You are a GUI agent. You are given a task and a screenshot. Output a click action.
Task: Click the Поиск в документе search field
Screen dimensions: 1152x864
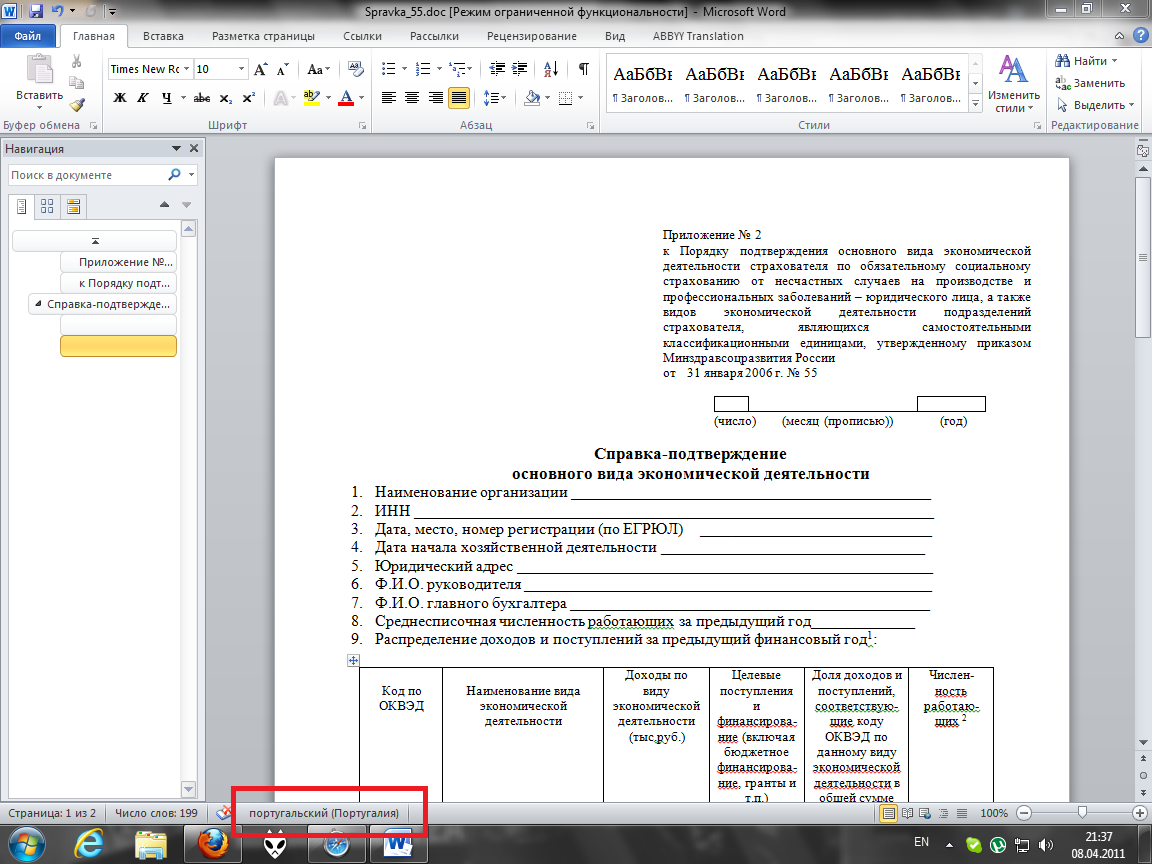click(88, 175)
